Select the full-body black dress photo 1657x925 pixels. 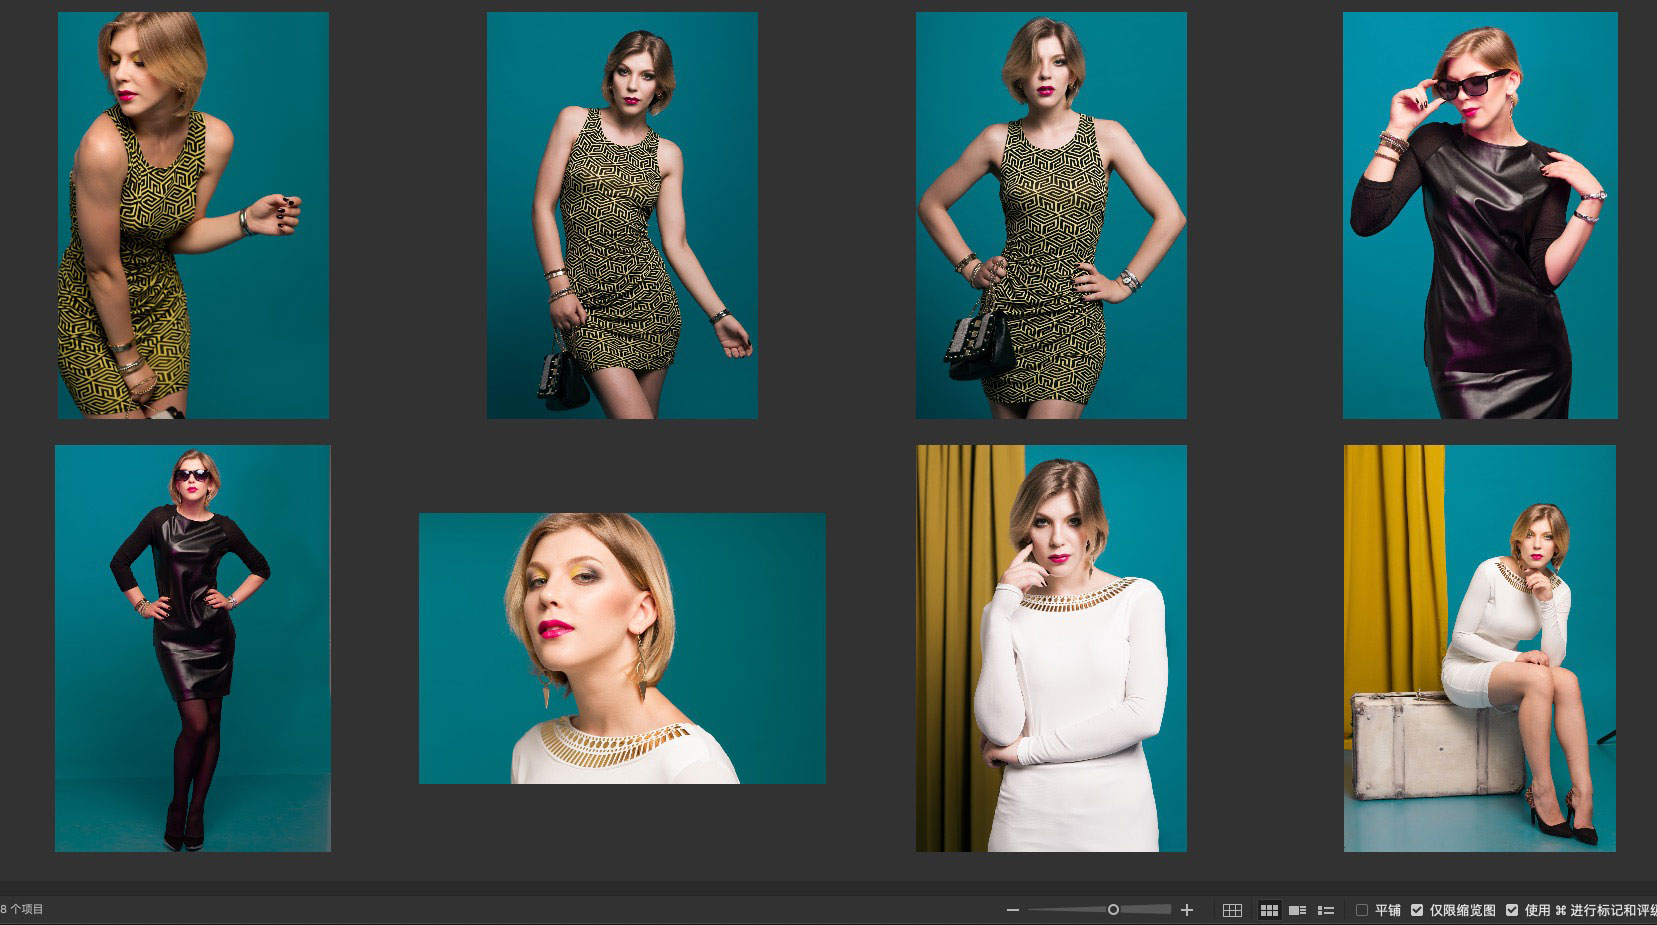[193, 648]
